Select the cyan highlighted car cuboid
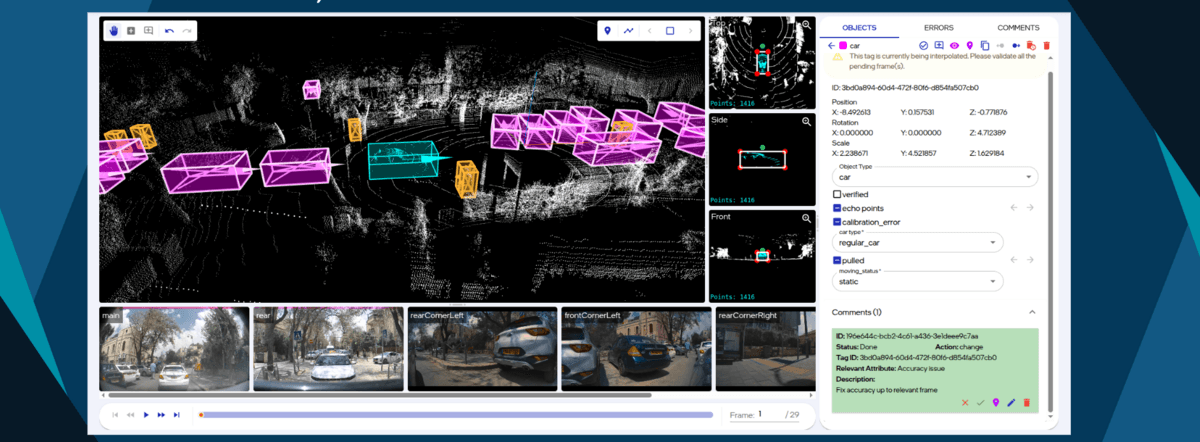This screenshot has height=442, width=1200. 403,161
